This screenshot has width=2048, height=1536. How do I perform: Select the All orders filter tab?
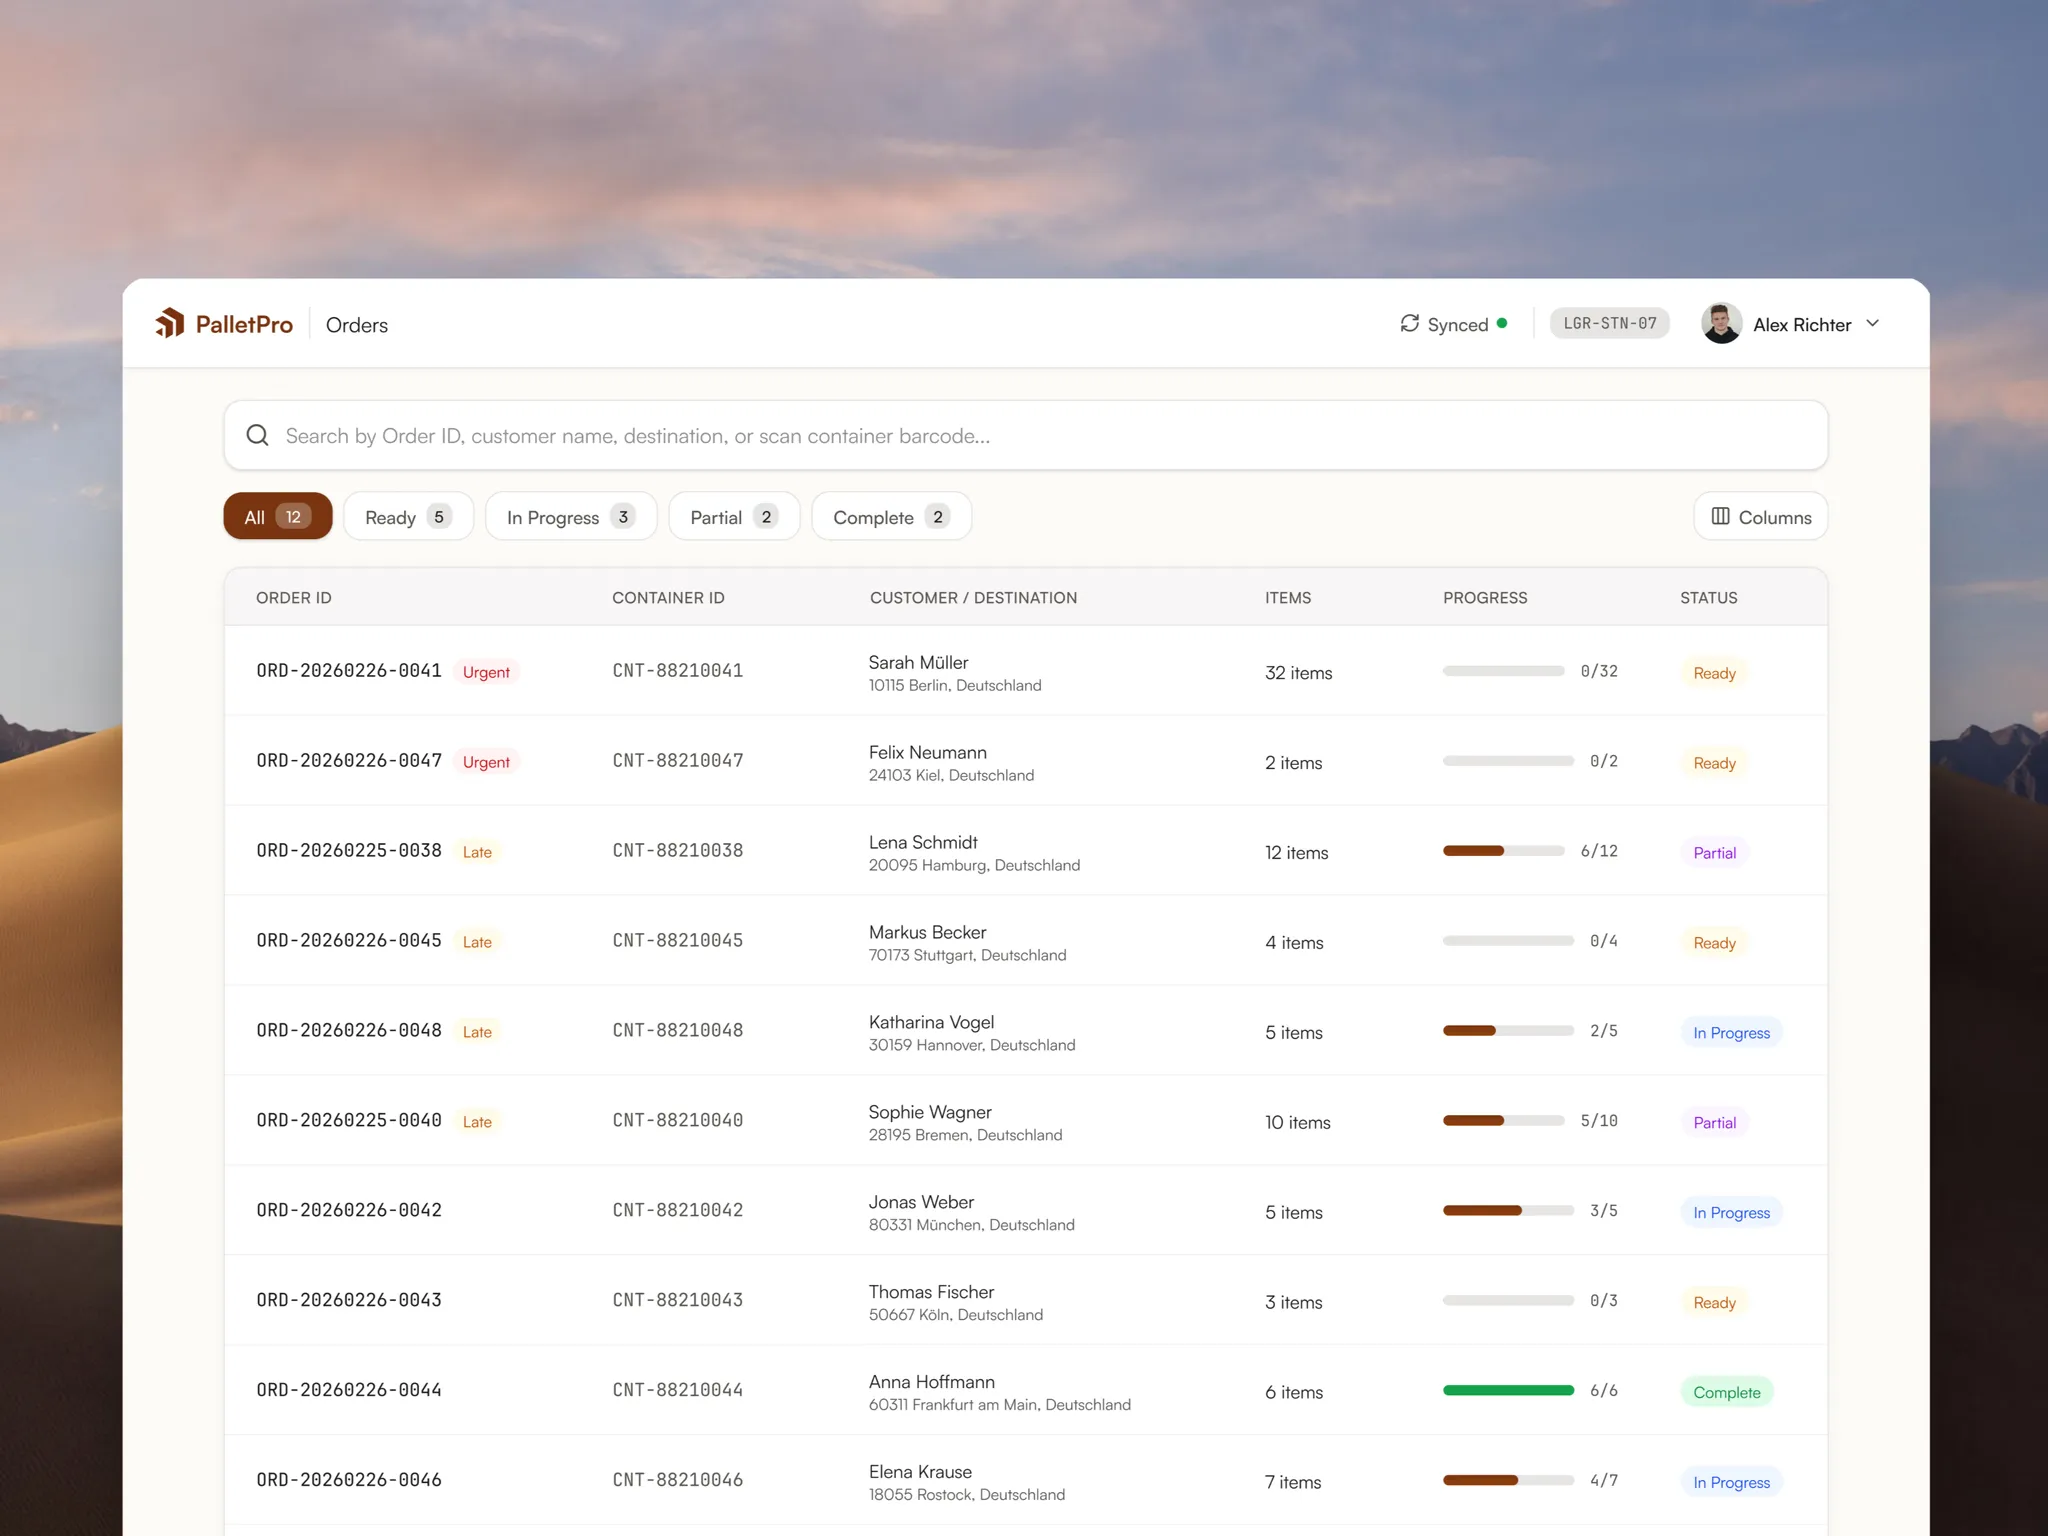click(278, 516)
